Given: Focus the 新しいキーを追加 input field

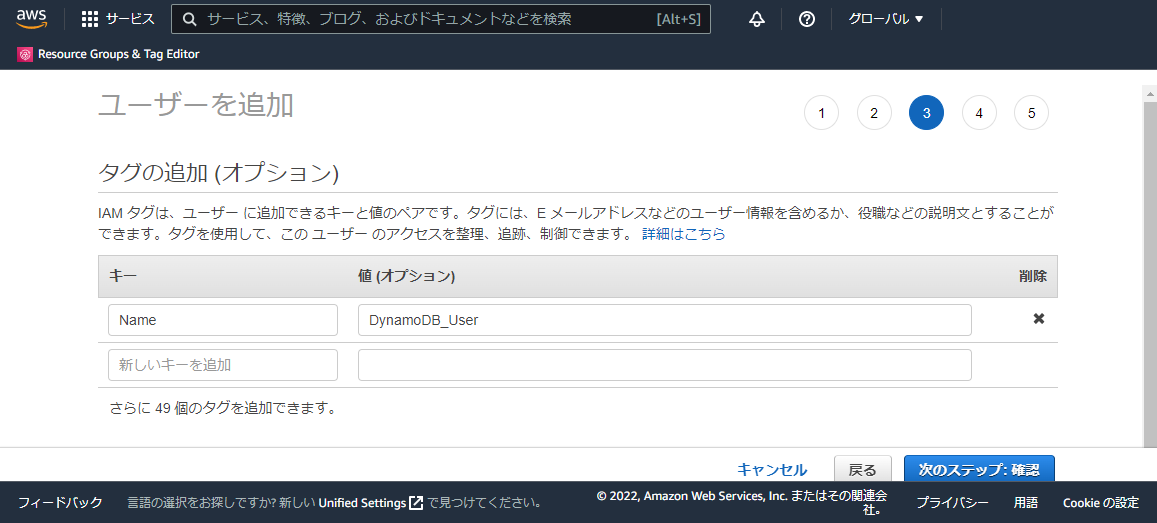Looking at the screenshot, I should [223, 365].
